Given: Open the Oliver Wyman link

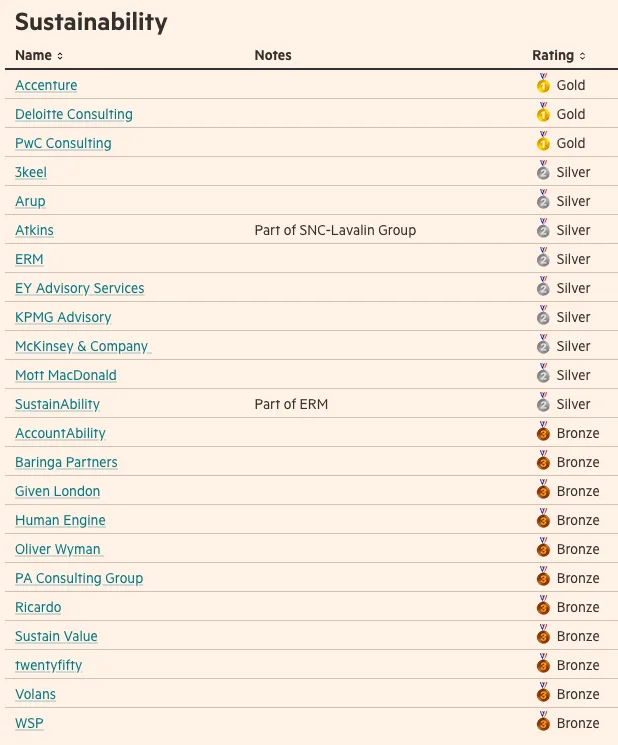Looking at the screenshot, I should coord(58,549).
